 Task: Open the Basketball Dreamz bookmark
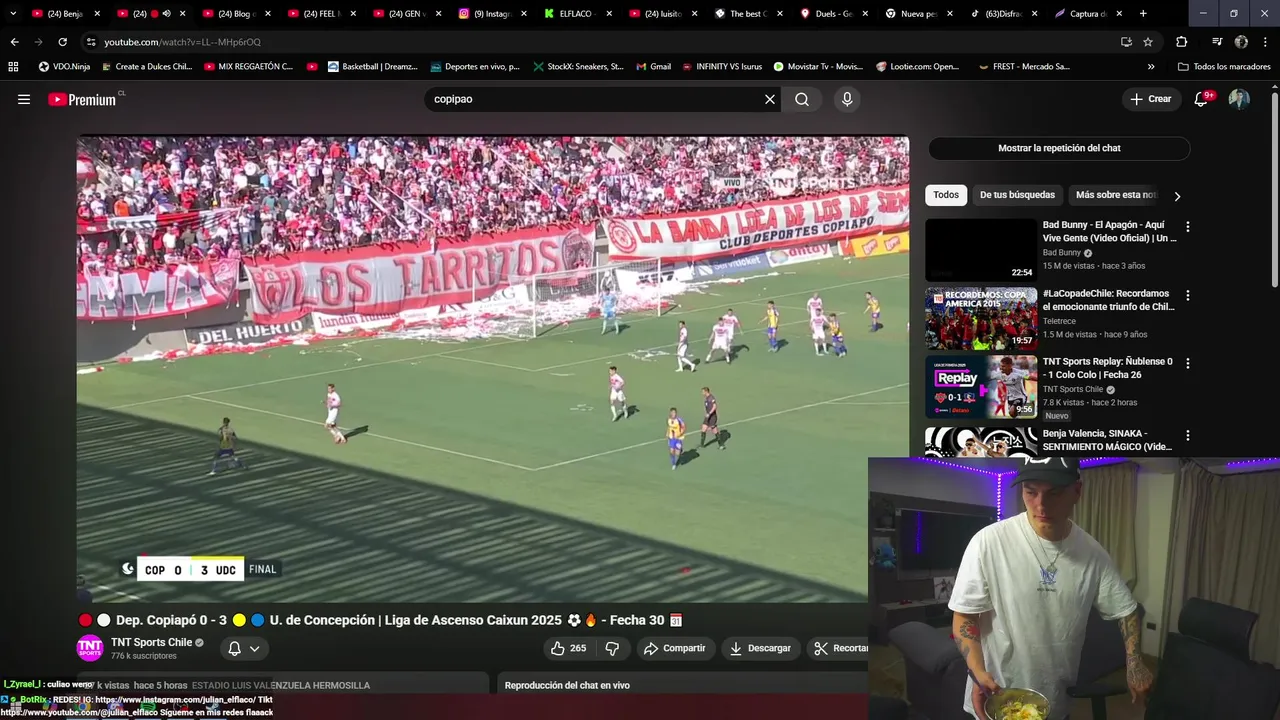click(x=372, y=67)
